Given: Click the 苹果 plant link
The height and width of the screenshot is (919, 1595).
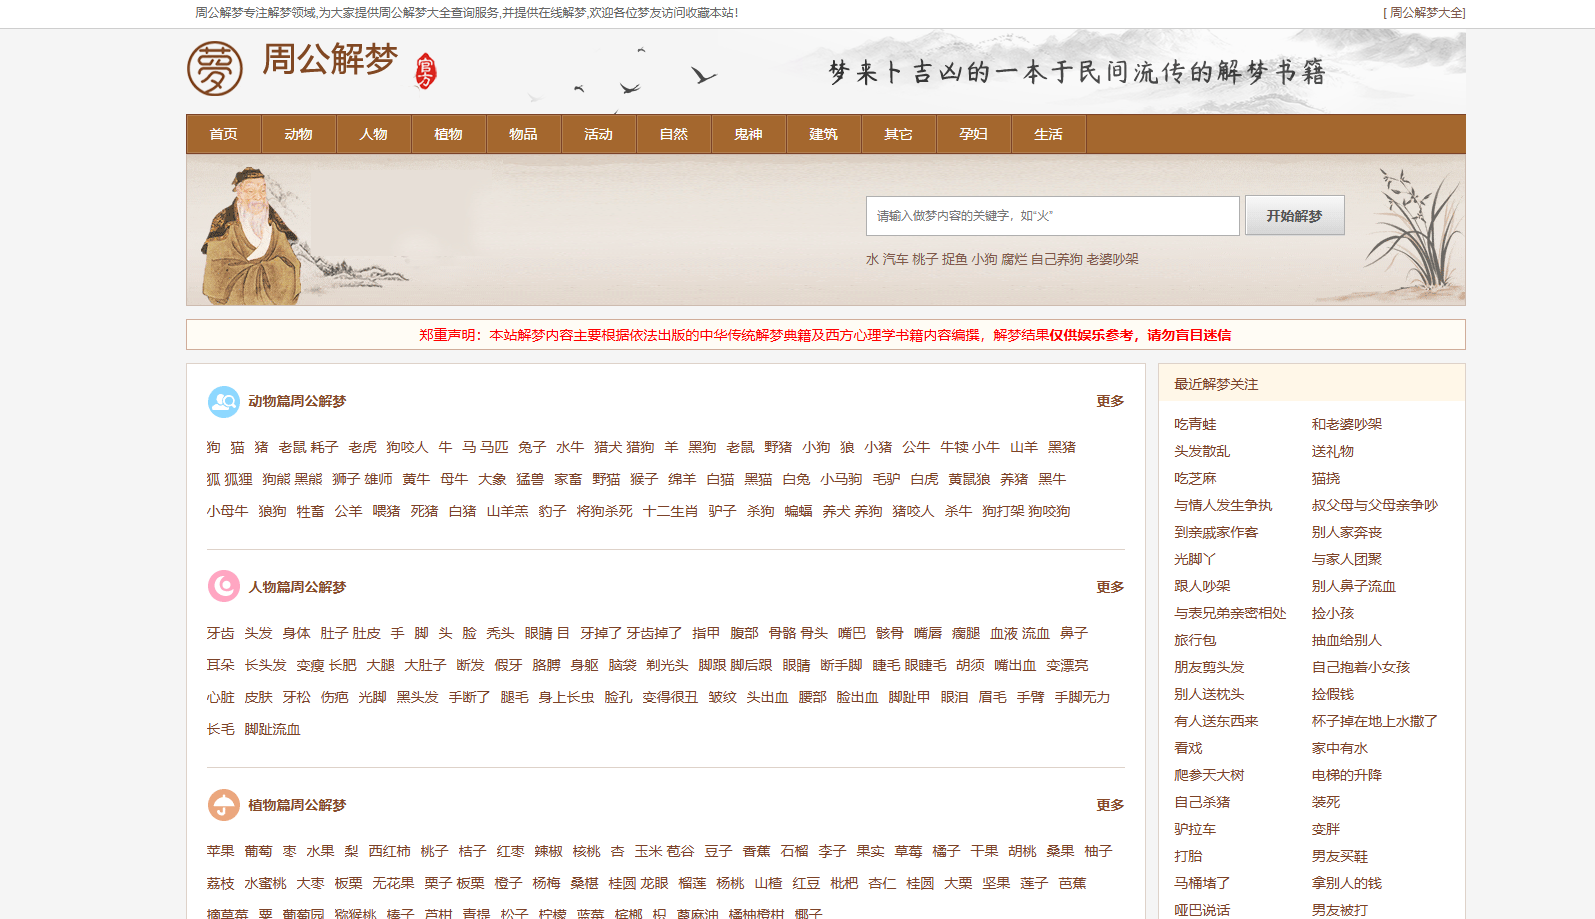Looking at the screenshot, I should [x=221, y=851].
